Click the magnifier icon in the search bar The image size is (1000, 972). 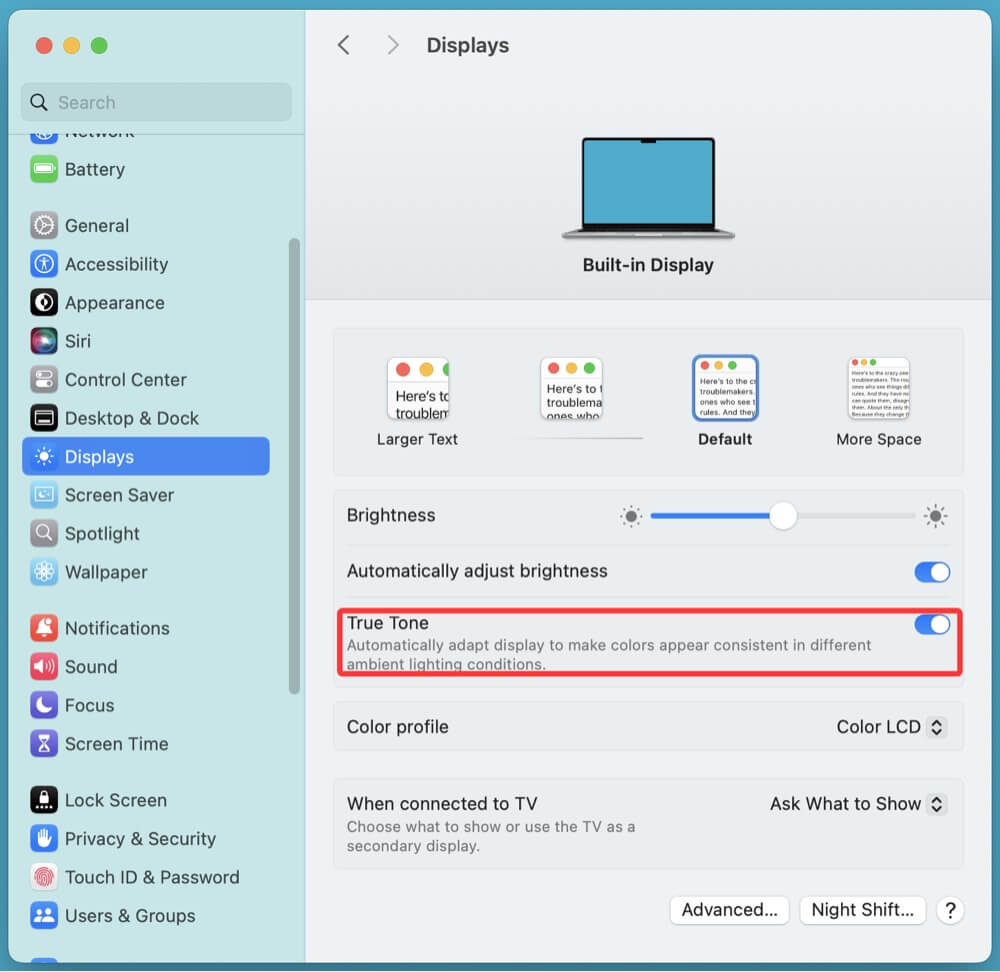[x=38, y=102]
